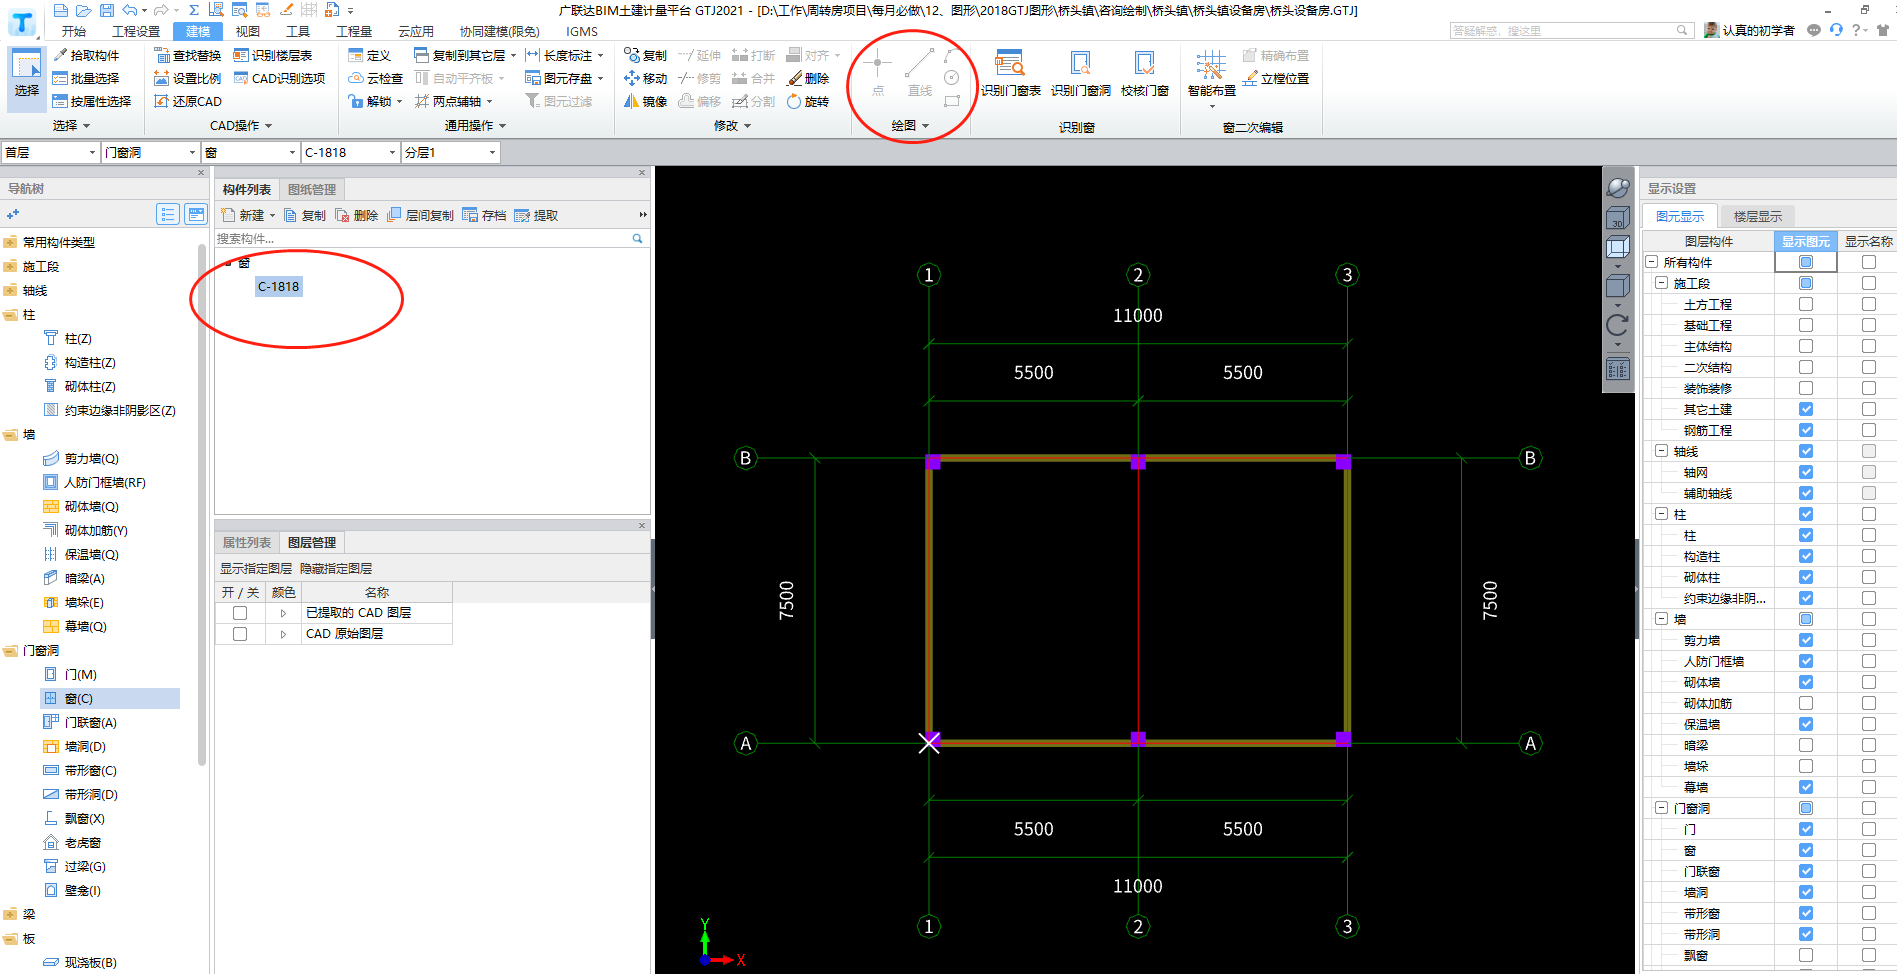
Task: Select the 直线 line drawing tool
Action: point(920,73)
